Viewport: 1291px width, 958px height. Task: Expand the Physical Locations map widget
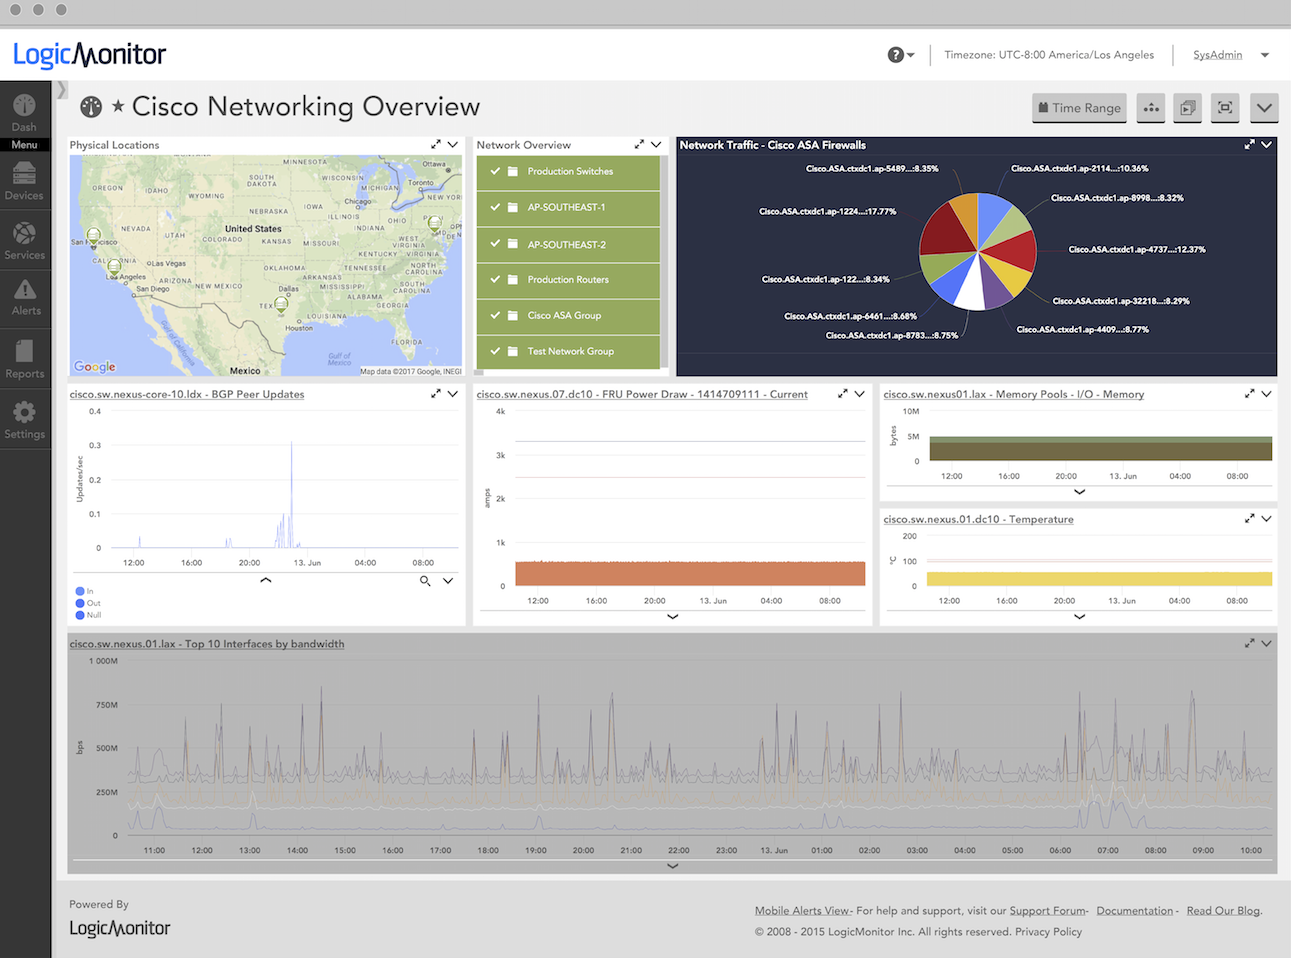pos(436,145)
